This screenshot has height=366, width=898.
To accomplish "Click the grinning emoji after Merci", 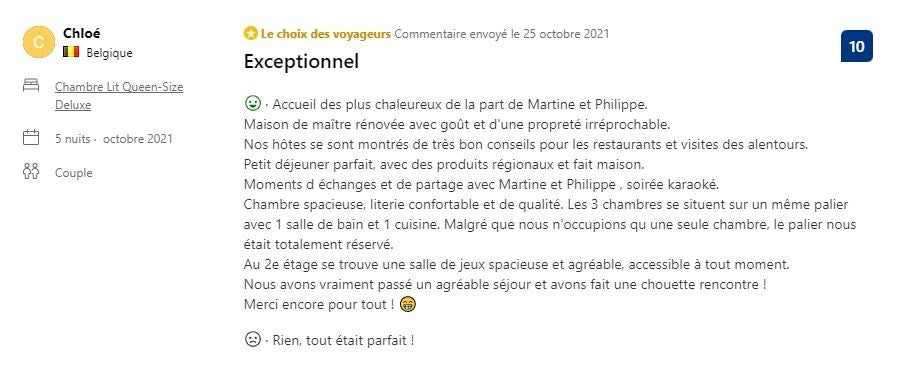I will tap(408, 304).
